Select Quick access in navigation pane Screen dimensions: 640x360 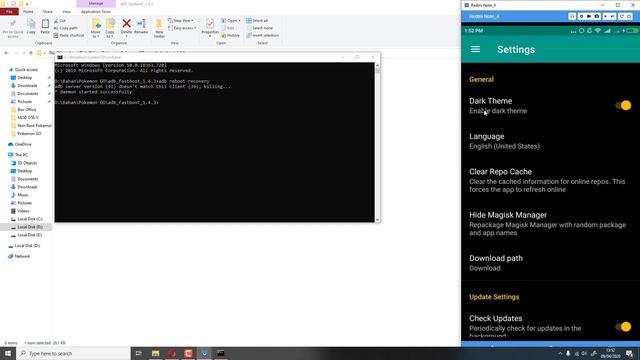(x=26, y=70)
